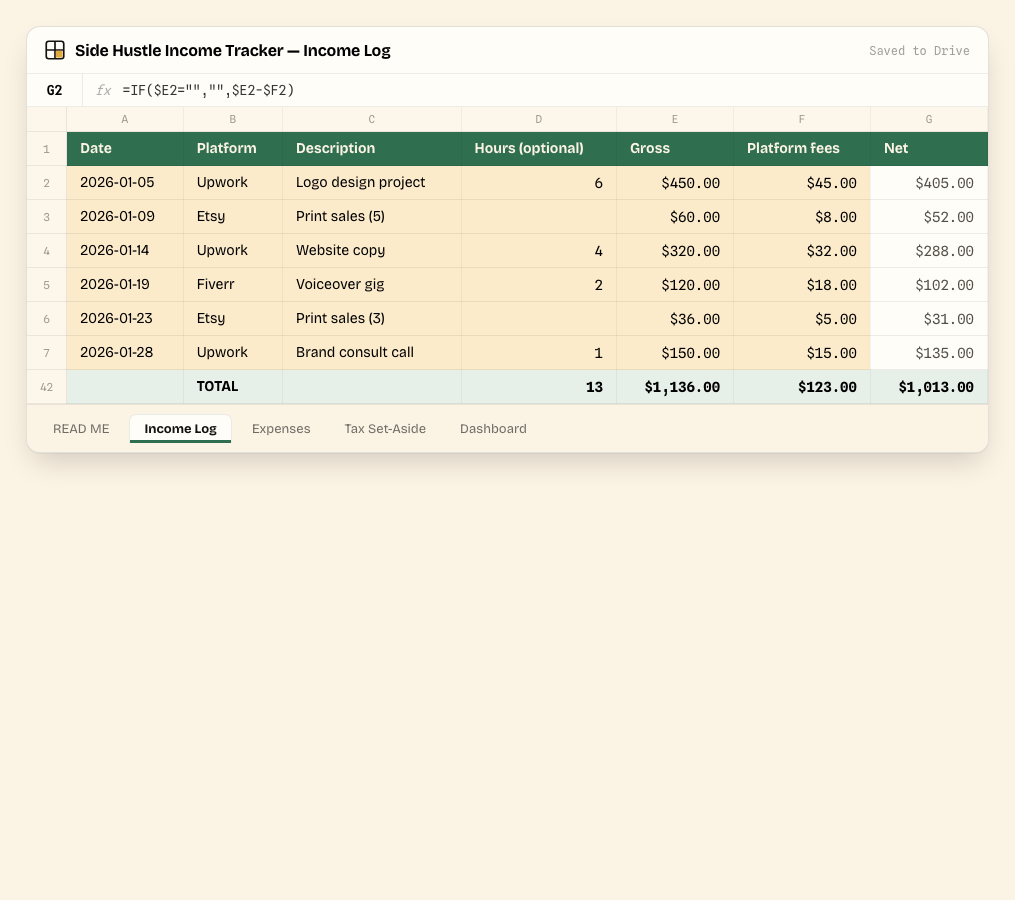Select column B header

point(233,119)
